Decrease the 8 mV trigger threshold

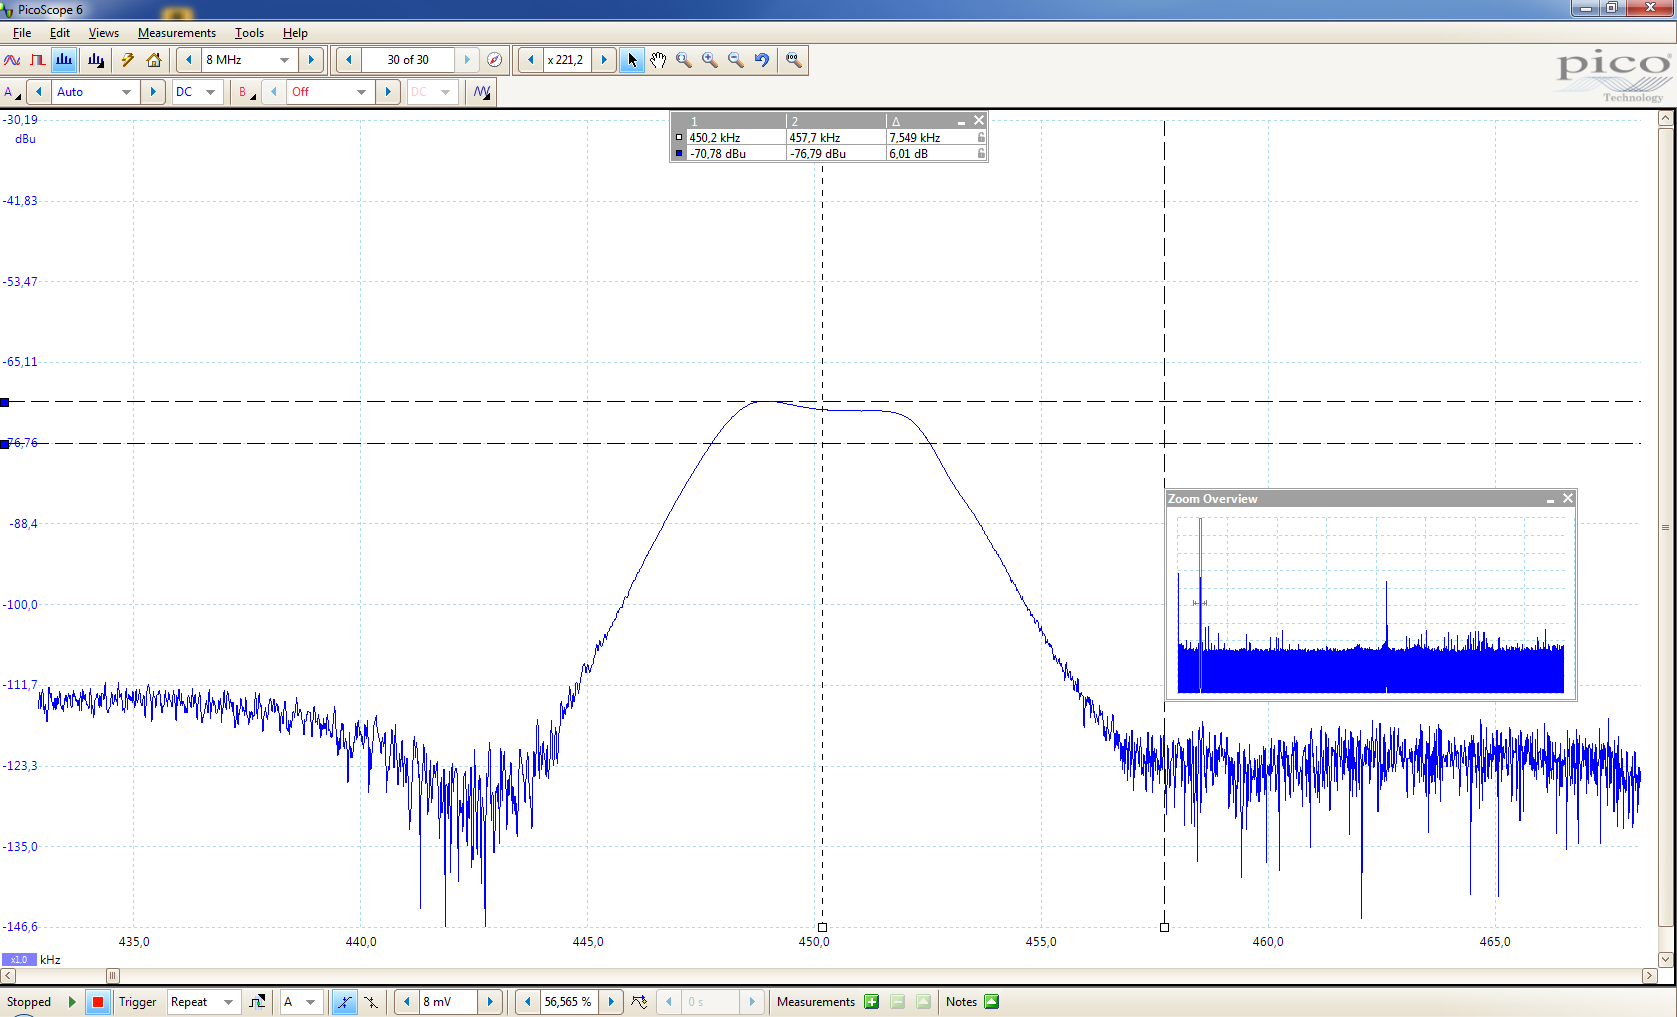(407, 1002)
